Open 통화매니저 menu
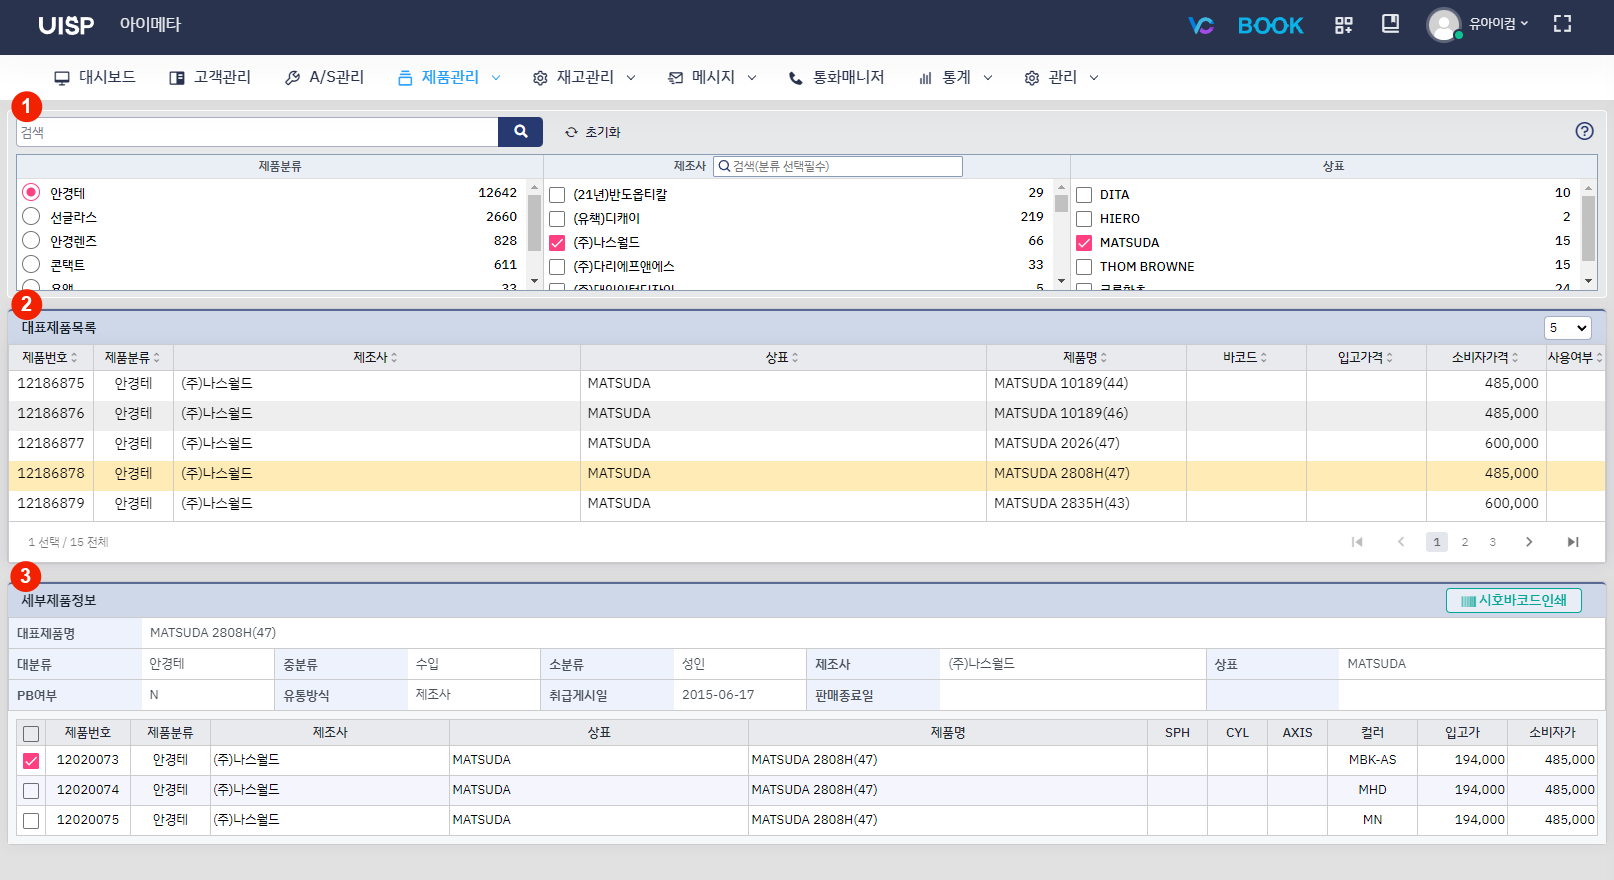 (837, 77)
